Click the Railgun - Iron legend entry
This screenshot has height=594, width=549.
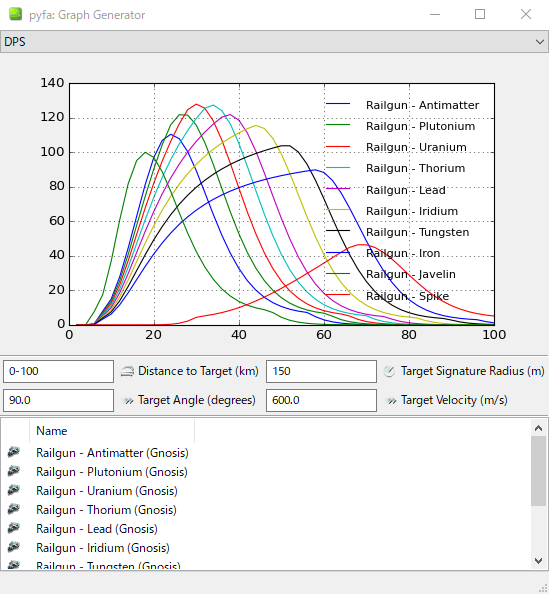[x=383, y=253]
